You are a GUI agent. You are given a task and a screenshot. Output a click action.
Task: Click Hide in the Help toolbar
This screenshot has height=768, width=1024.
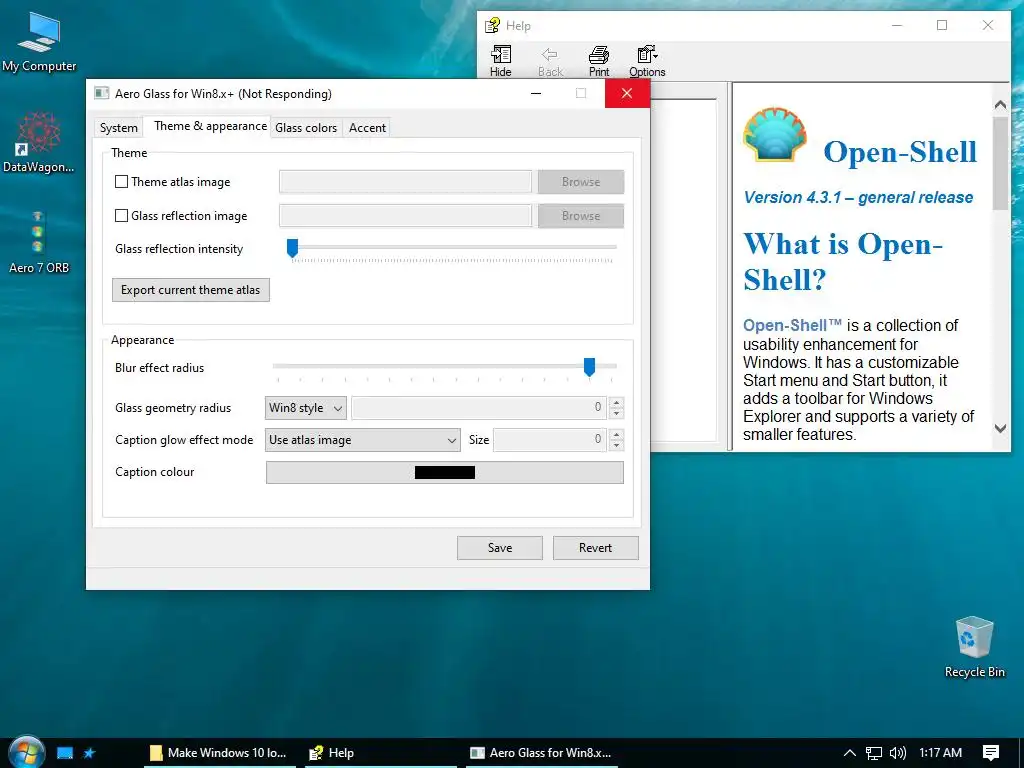(x=501, y=61)
